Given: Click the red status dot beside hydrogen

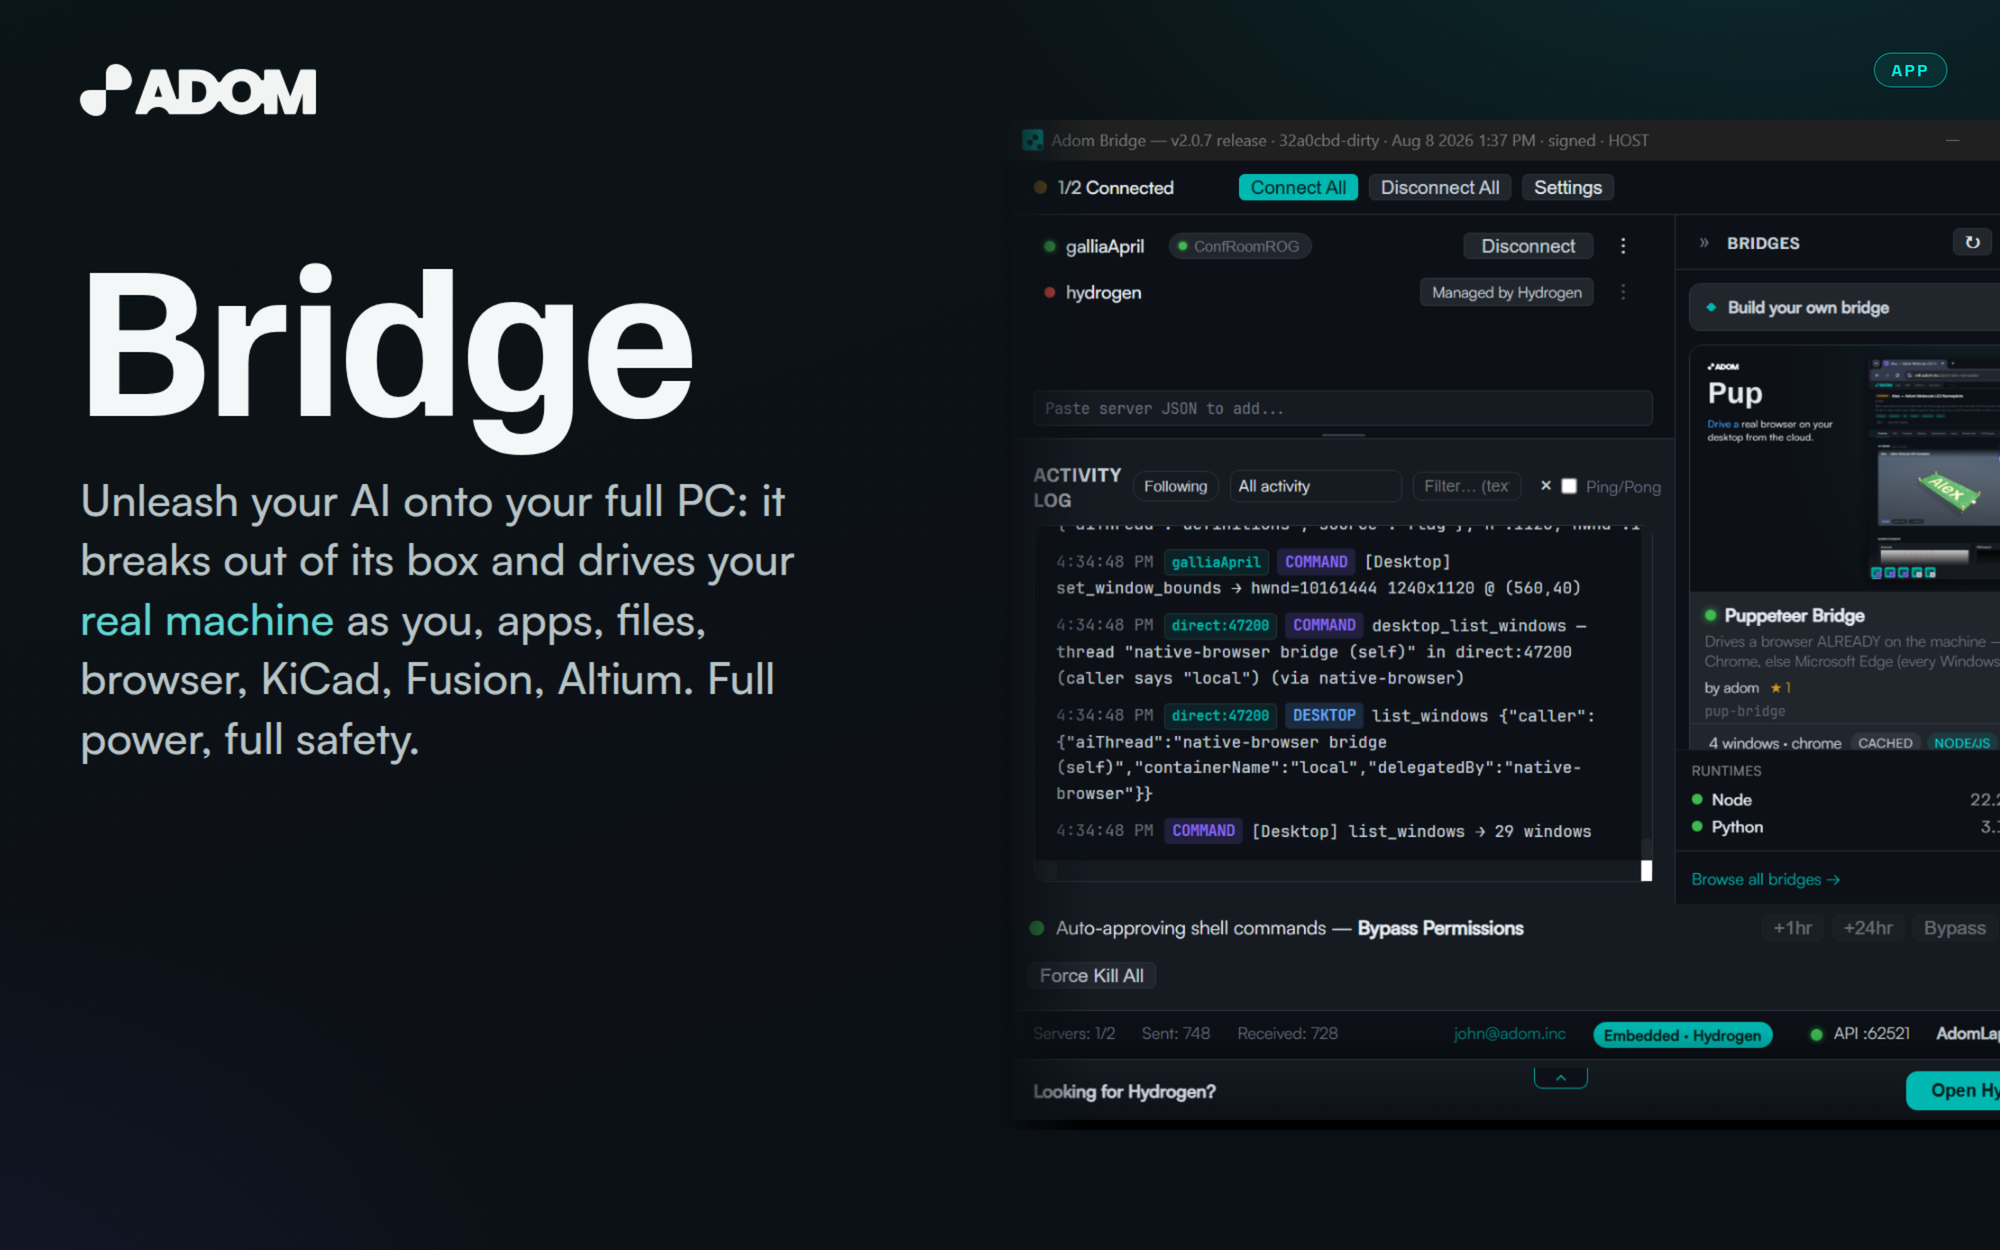Looking at the screenshot, I should [x=1049, y=292].
